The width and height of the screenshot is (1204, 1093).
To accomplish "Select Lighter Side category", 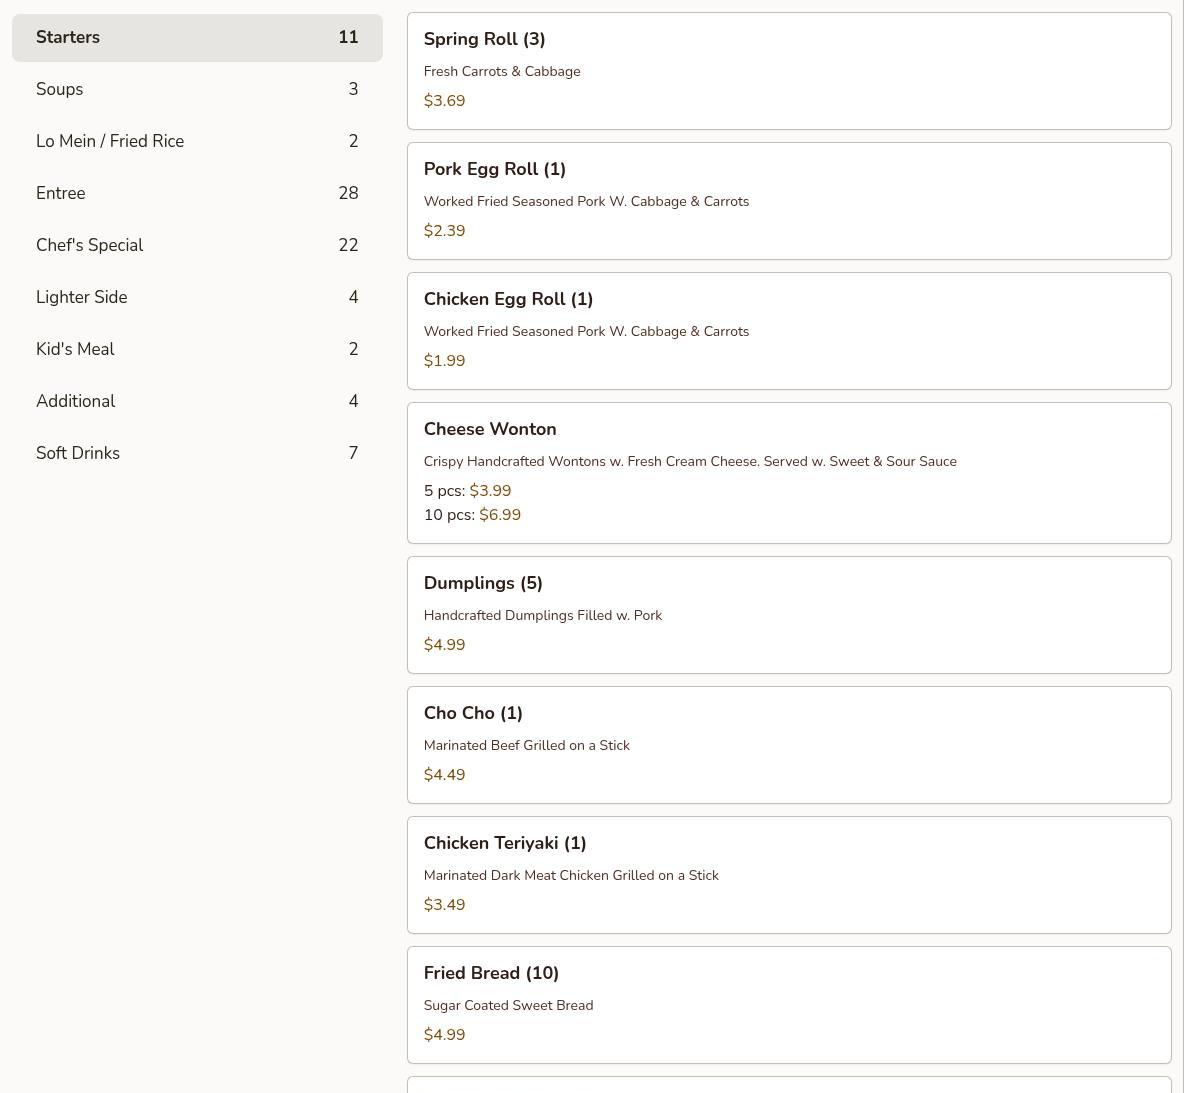I will tap(197, 298).
